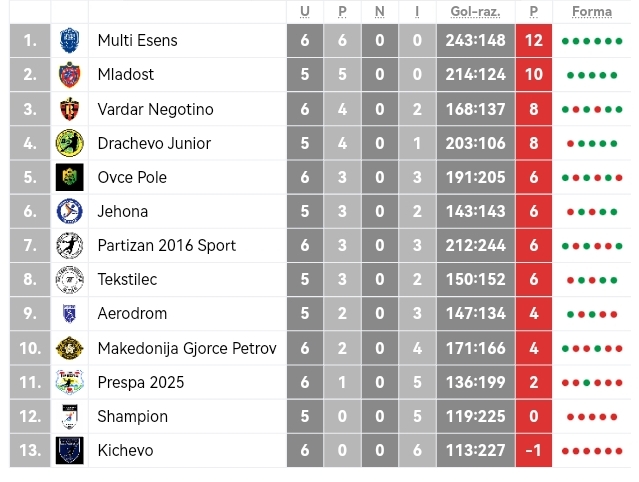Click the form dots for Mladost
Screen dimensions: 639x482
(591, 75)
